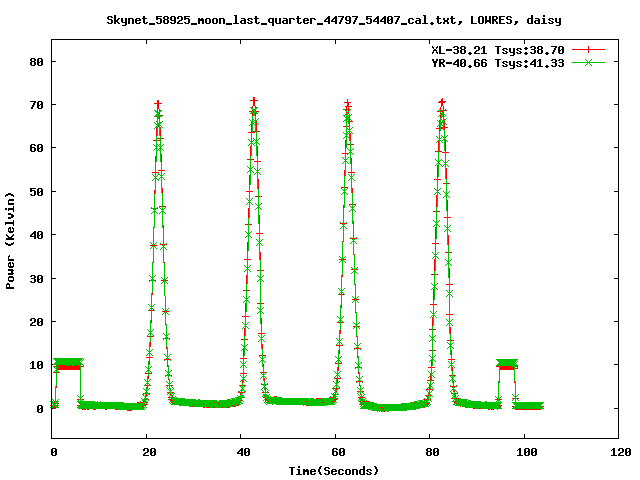Click x-axis tick label 80
Screen dimensions: 640x480
pyautogui.click(x=432, y=452)
